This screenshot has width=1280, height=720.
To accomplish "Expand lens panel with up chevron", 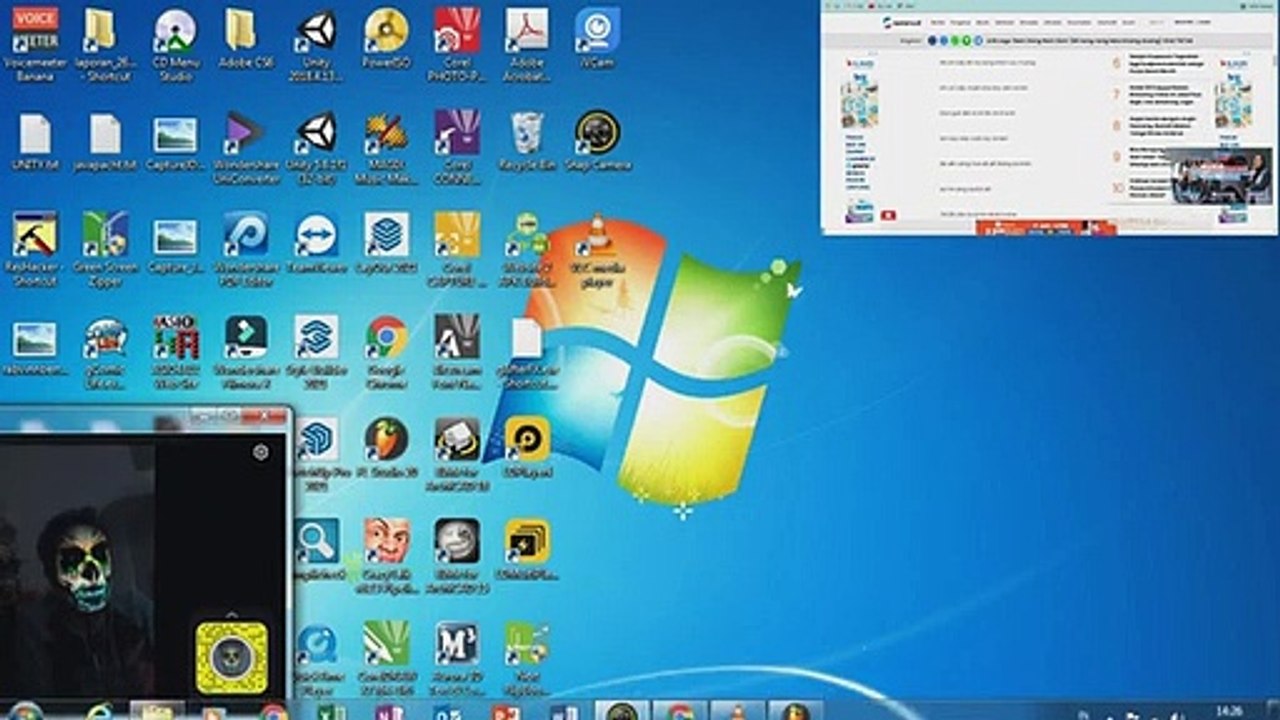I will point(232,614).
